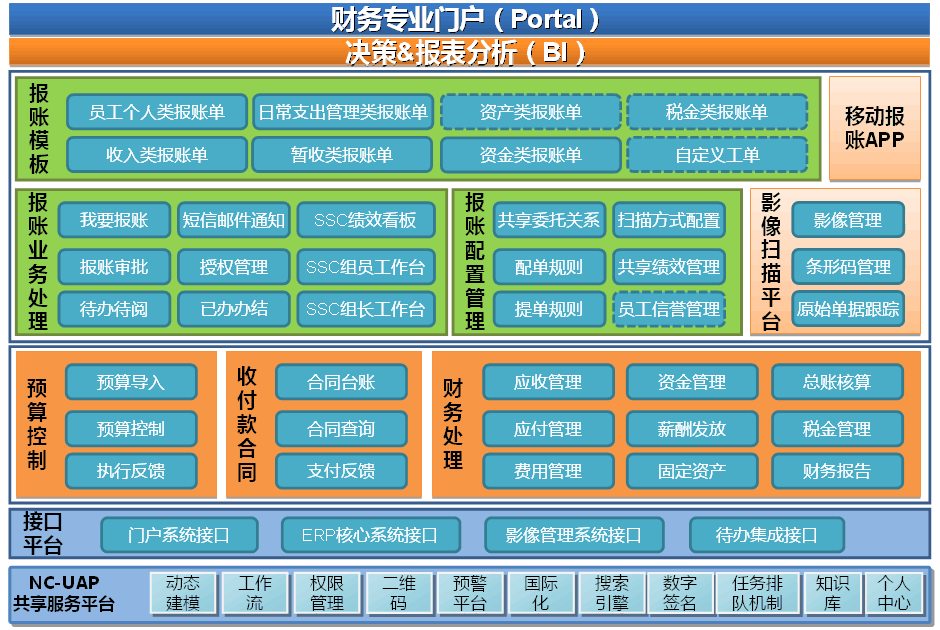Click the 报账审批 button
The image size is (940, 630).
tap(115, 265)
